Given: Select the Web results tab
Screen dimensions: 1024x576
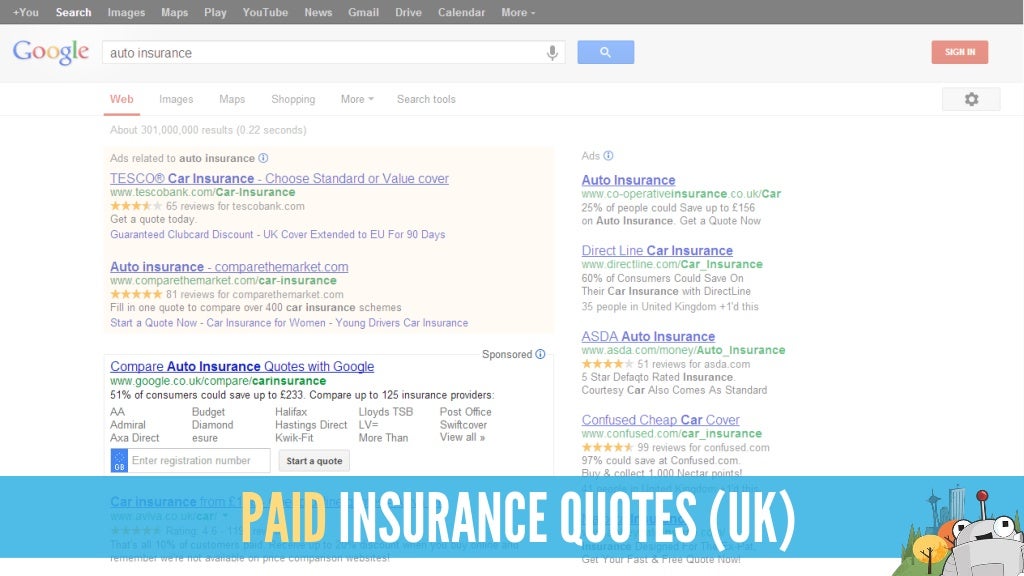Looking at the screenshot, I should click(x=121, y=99).
